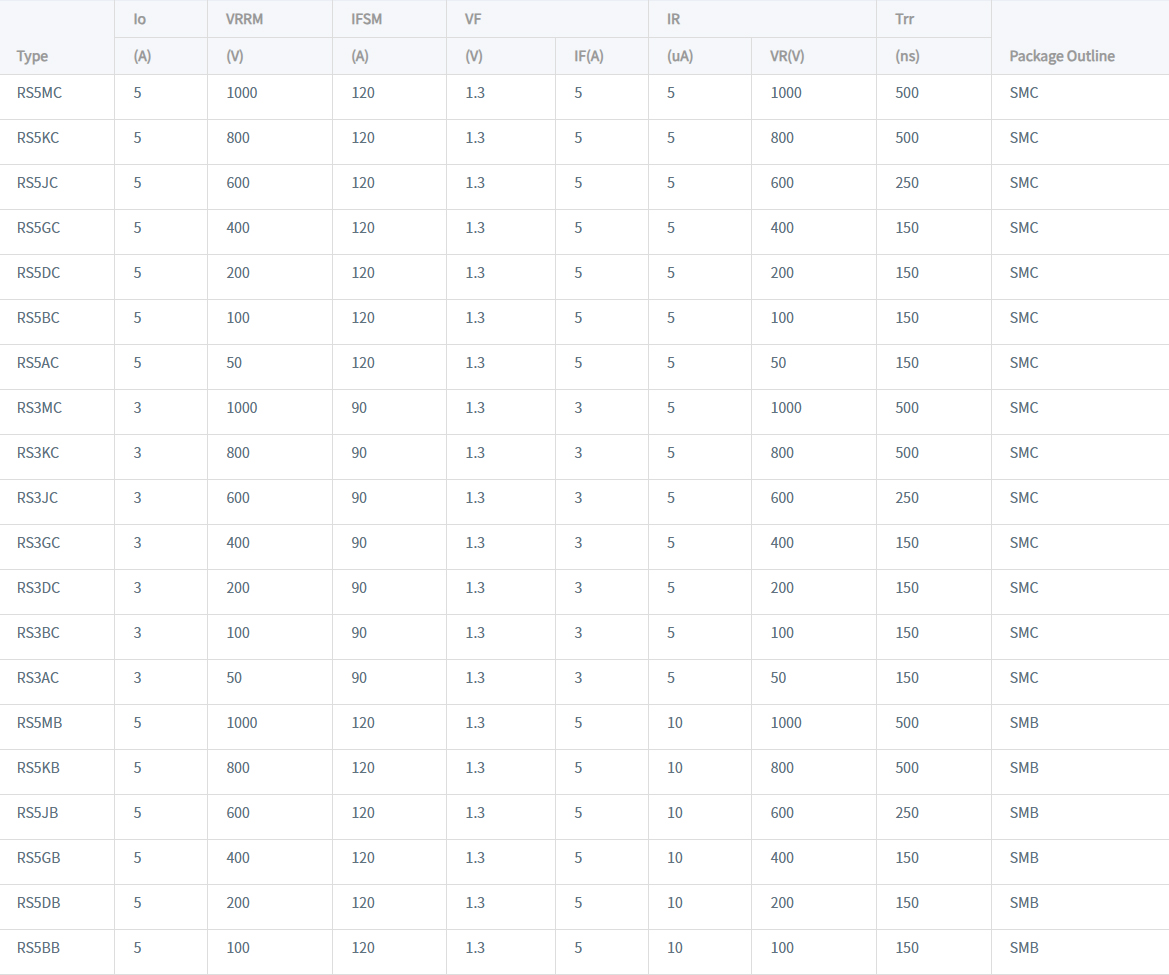Click the VF column header
1169x975 pixels.
[x=473, y=20]
